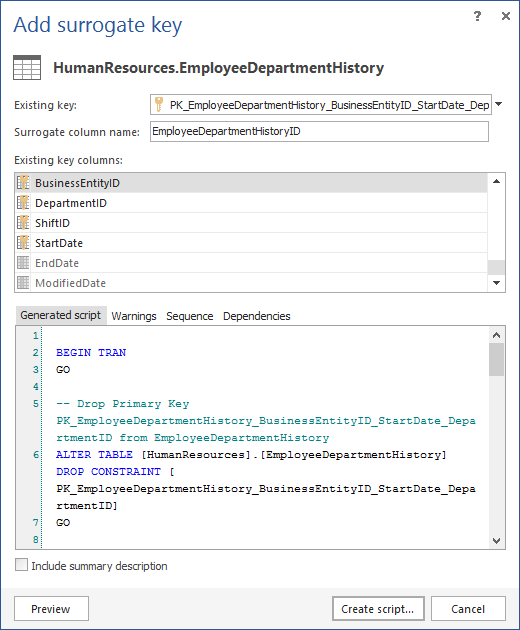Select the EndDate row
The height and width of the screenshot is (630, 520).
click(x=251, y=263)
